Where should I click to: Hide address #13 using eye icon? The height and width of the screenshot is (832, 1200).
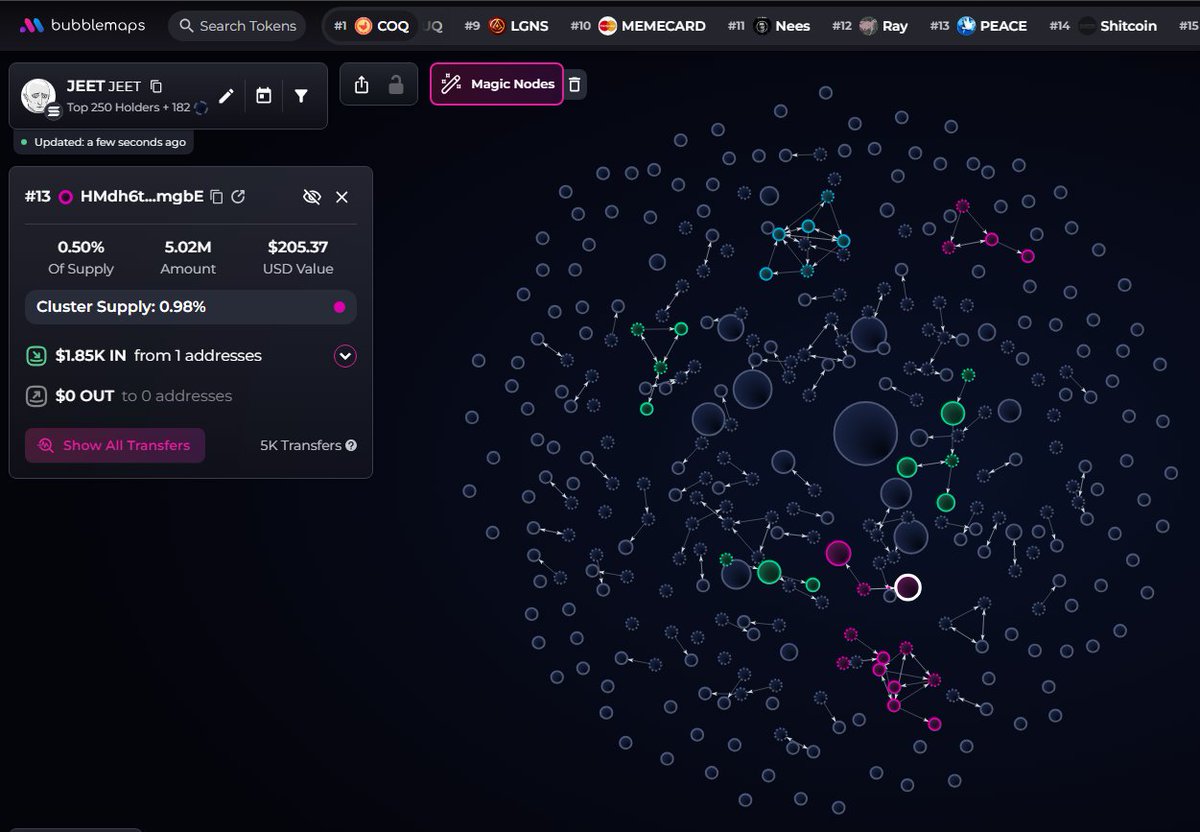click(x=312, y=197)
